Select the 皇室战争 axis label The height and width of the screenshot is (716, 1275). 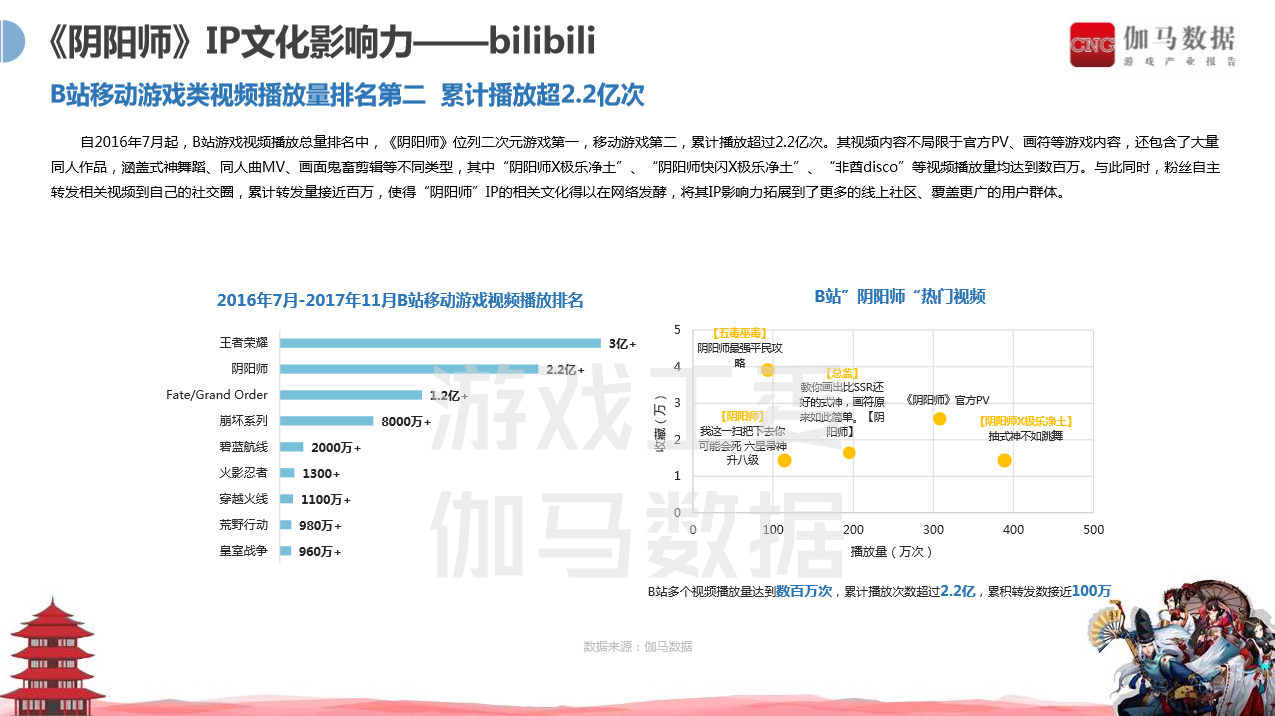[244, 551]
